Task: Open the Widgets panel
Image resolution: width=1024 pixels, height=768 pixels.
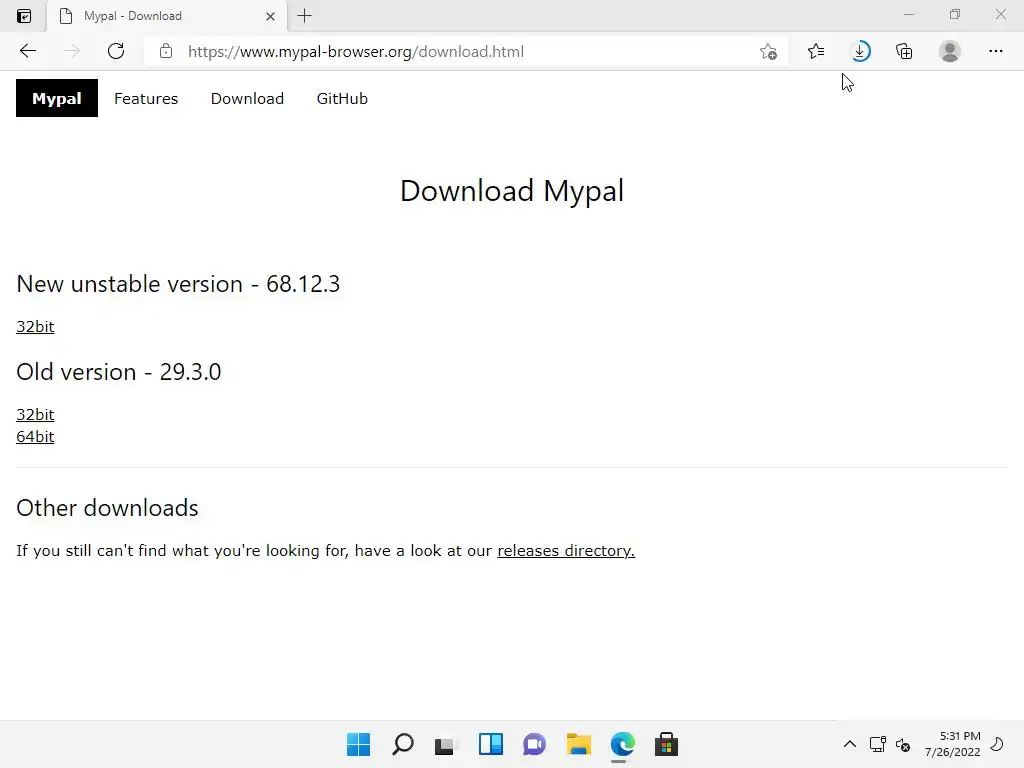Action: click(x=491, y=744)
